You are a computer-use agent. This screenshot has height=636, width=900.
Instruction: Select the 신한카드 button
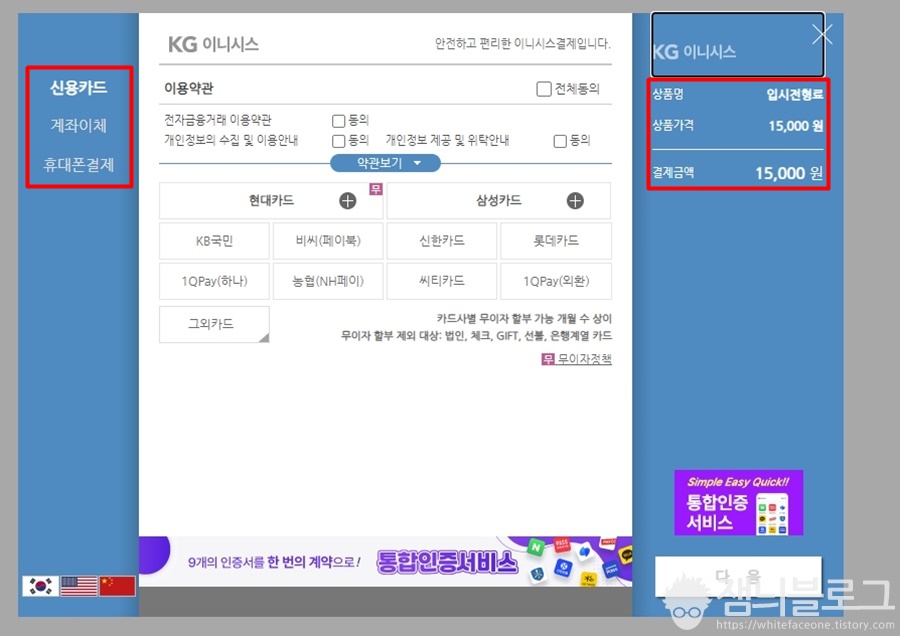441,241
